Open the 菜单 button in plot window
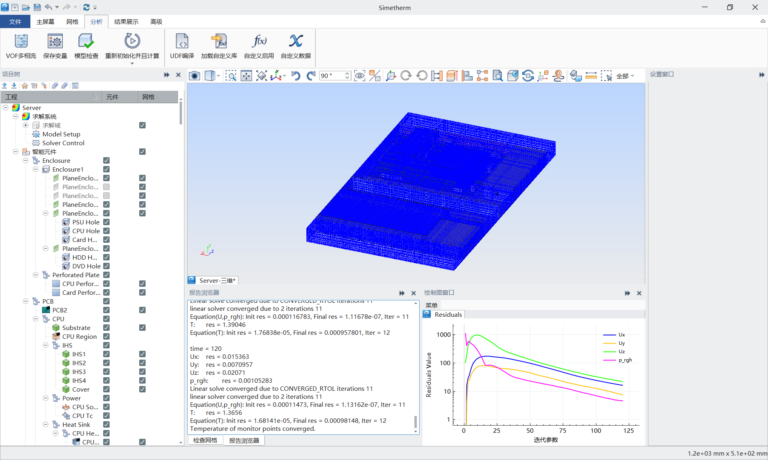 coord(432,305)
